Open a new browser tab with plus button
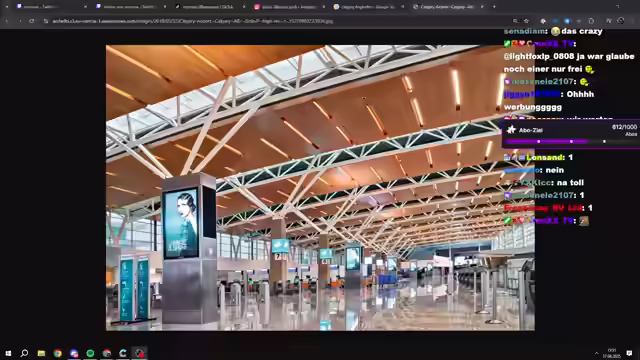Screen dimensions: 640x360 pyautogui.click(x=494, y=7)
